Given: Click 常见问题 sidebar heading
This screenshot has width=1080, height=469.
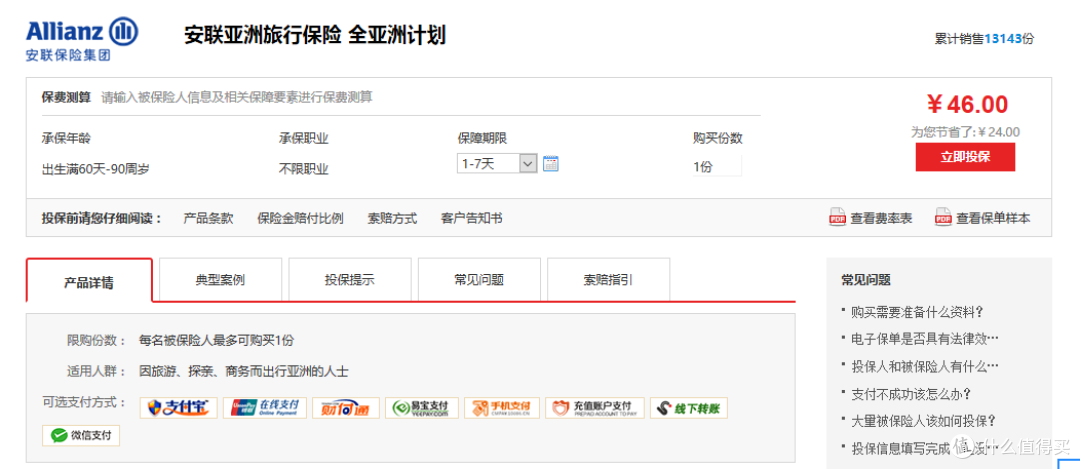Looking at the screenshot, I should click(x=865, y=280).
